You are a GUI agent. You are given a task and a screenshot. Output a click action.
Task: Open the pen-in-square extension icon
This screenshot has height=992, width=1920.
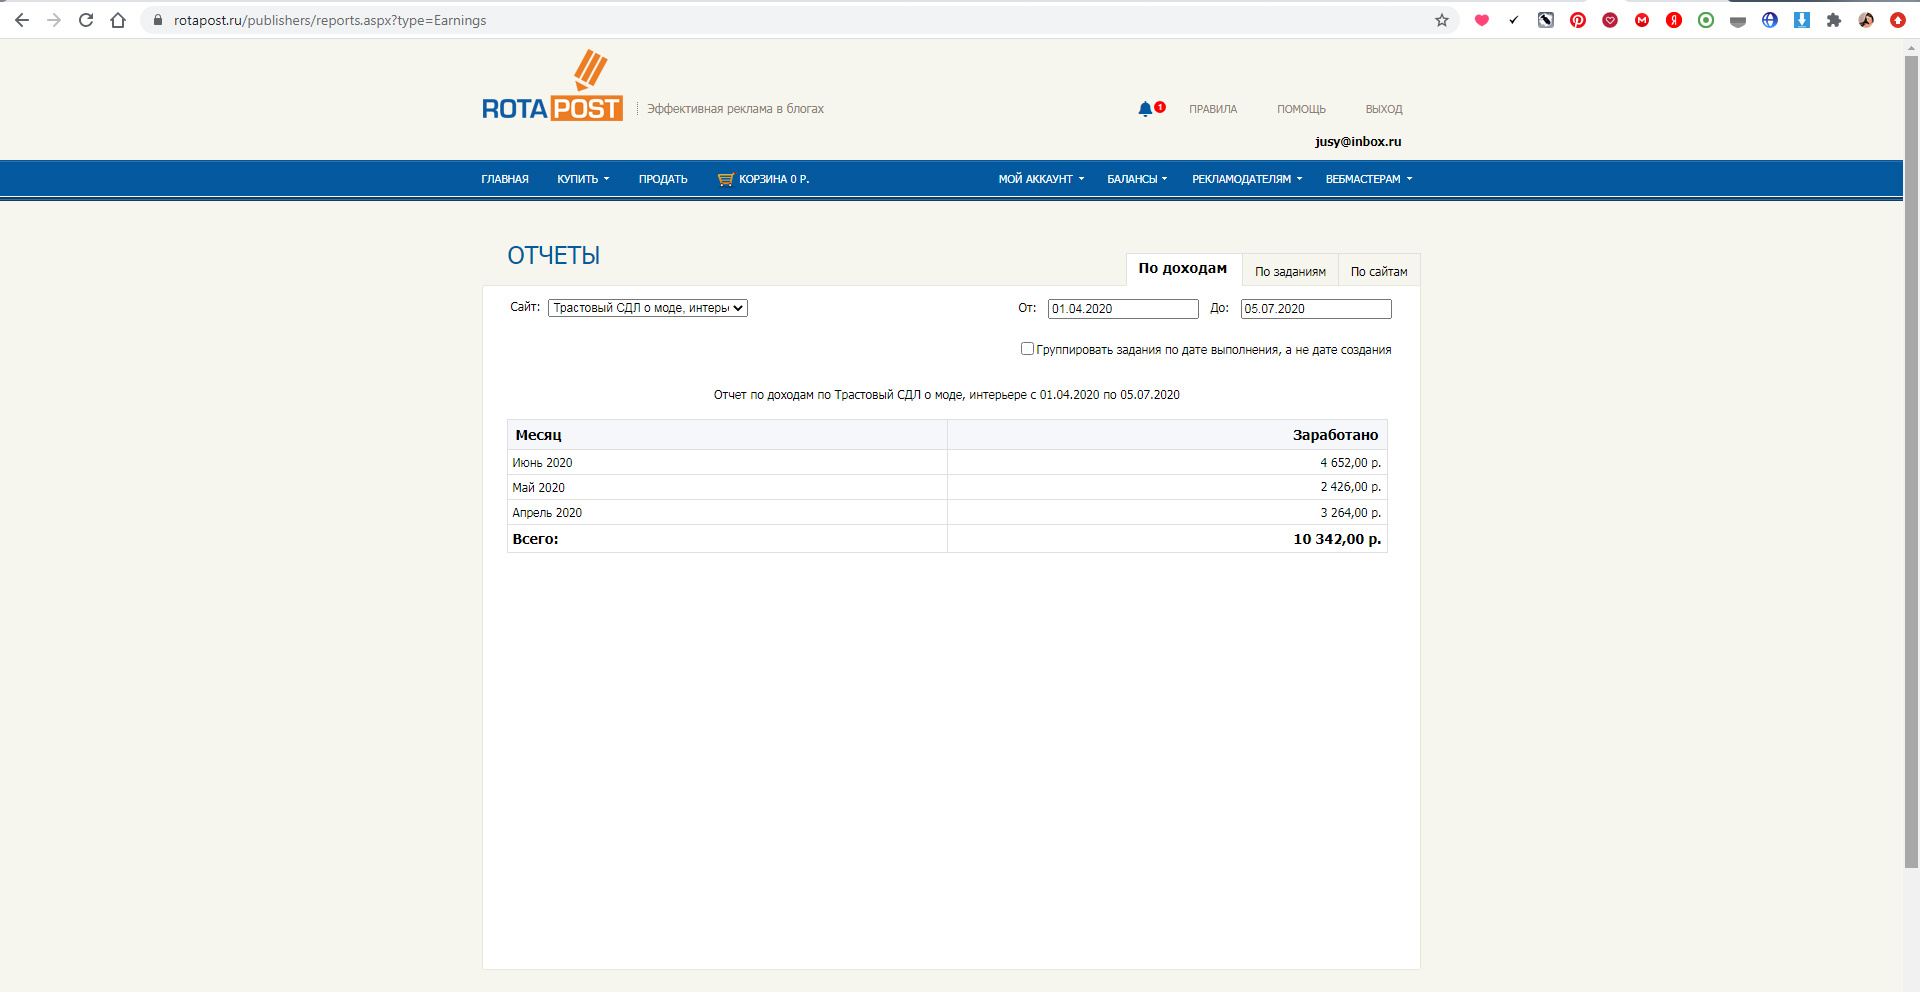point(1546,20)
